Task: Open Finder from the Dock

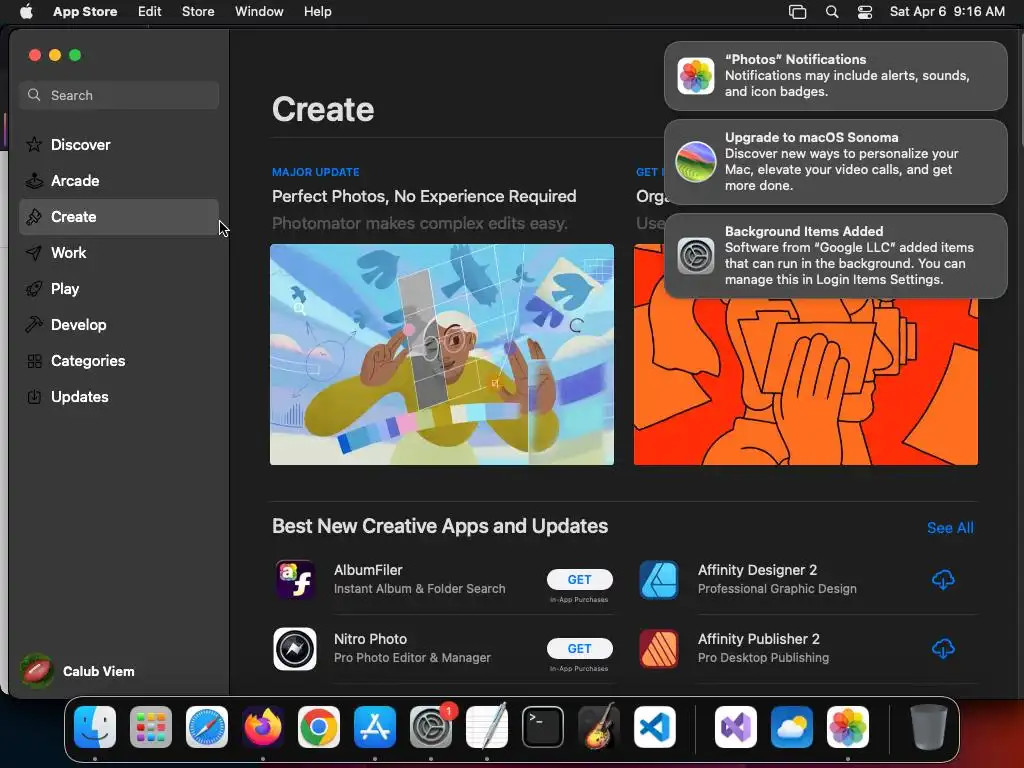Action: pos(95,727)
